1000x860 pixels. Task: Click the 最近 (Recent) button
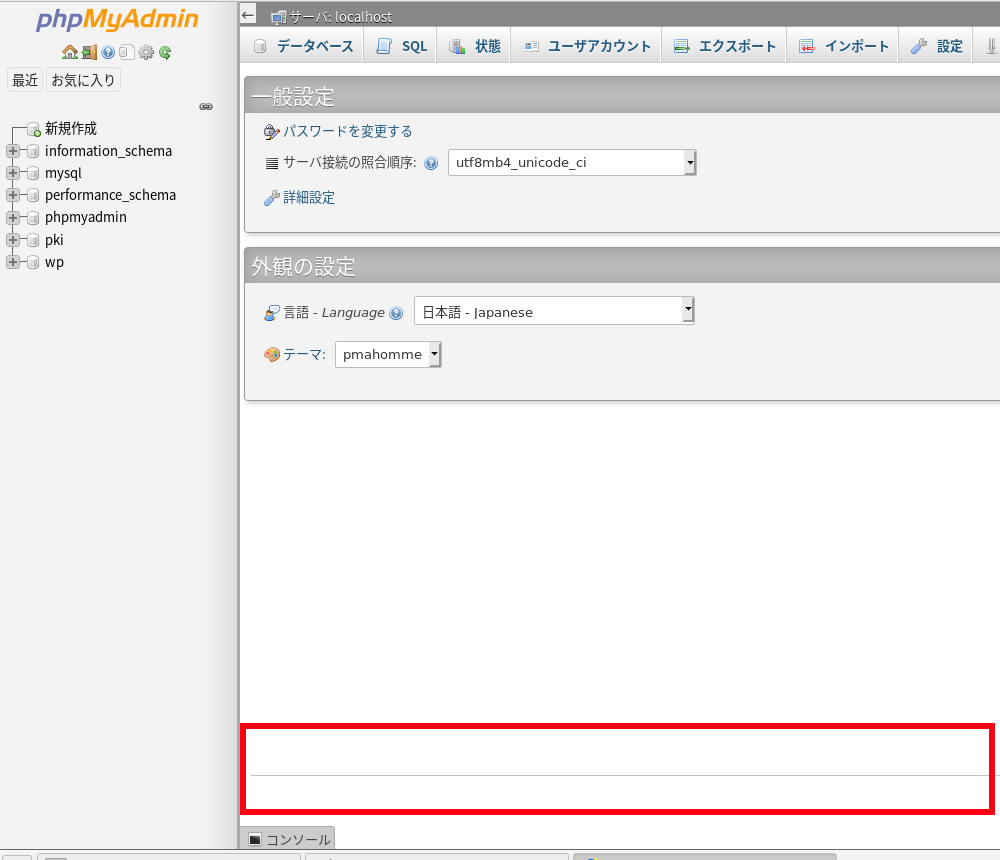click(x=25, y=80)
